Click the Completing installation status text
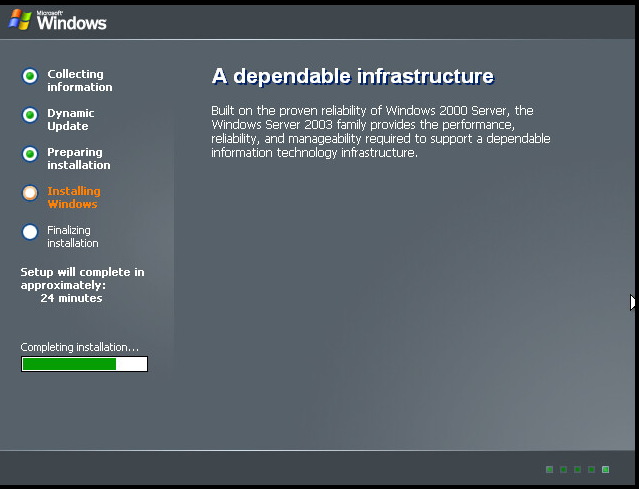Screen dimensions: 639x489 tap(79, 347)
